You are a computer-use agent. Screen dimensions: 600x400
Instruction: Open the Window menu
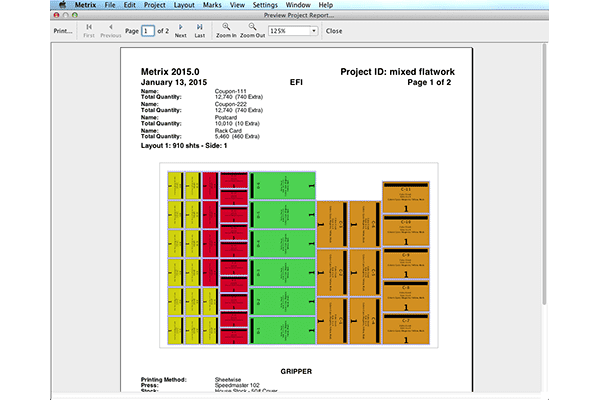click(298, 5)
